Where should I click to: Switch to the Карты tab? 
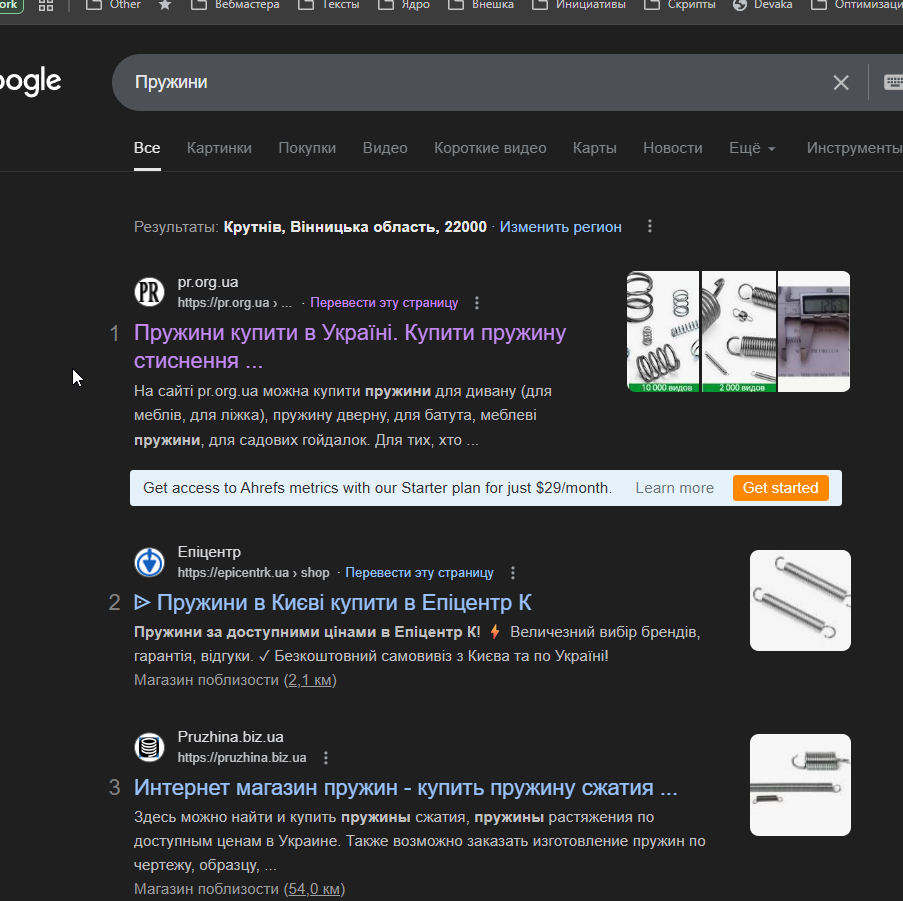coord(594,148)
